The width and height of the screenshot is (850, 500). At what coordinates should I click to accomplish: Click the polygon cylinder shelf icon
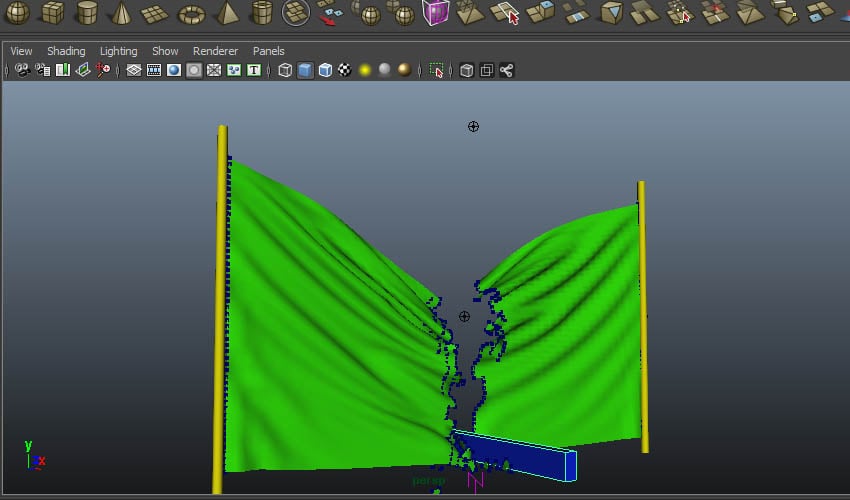click(x=87, y=13)
